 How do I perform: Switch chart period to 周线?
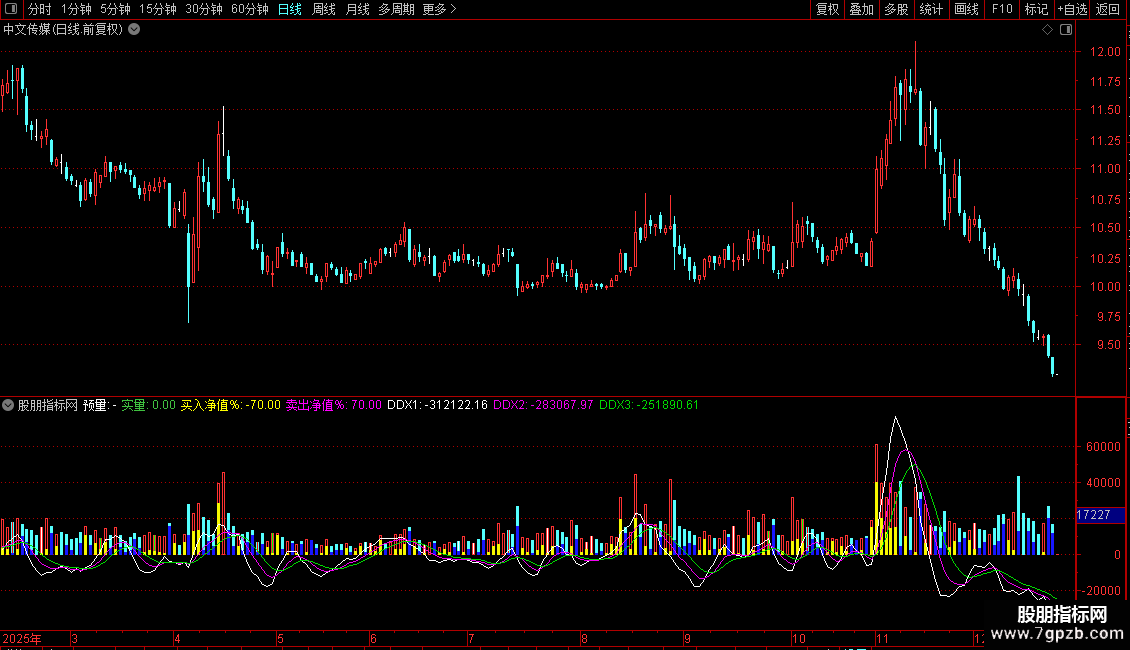324,9
